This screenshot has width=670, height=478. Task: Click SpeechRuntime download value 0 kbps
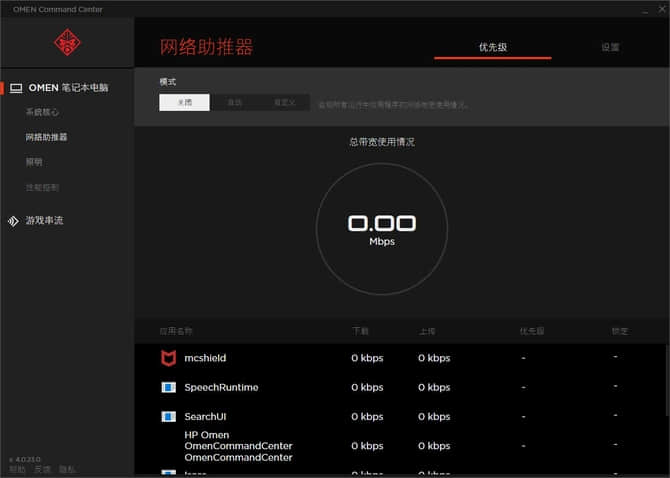tap(367, 387)
